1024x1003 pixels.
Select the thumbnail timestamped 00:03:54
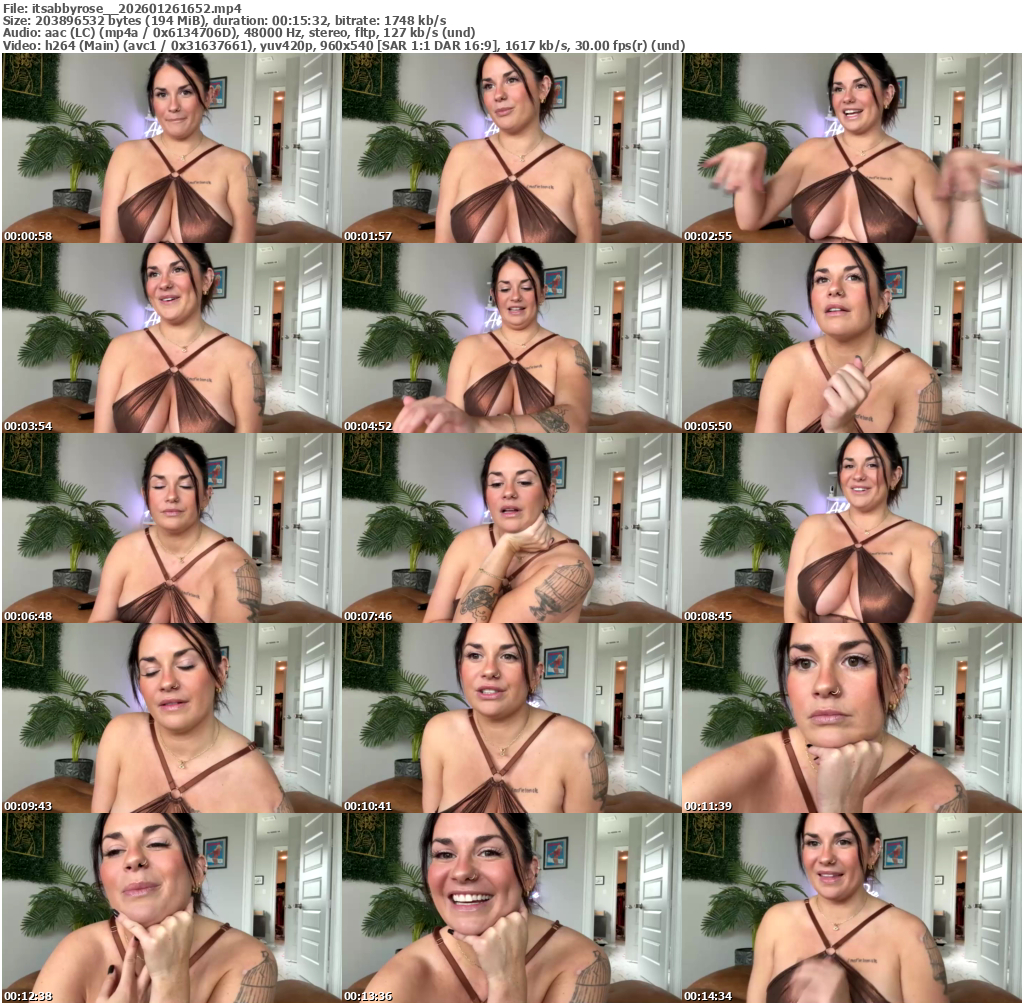(171, 338)
